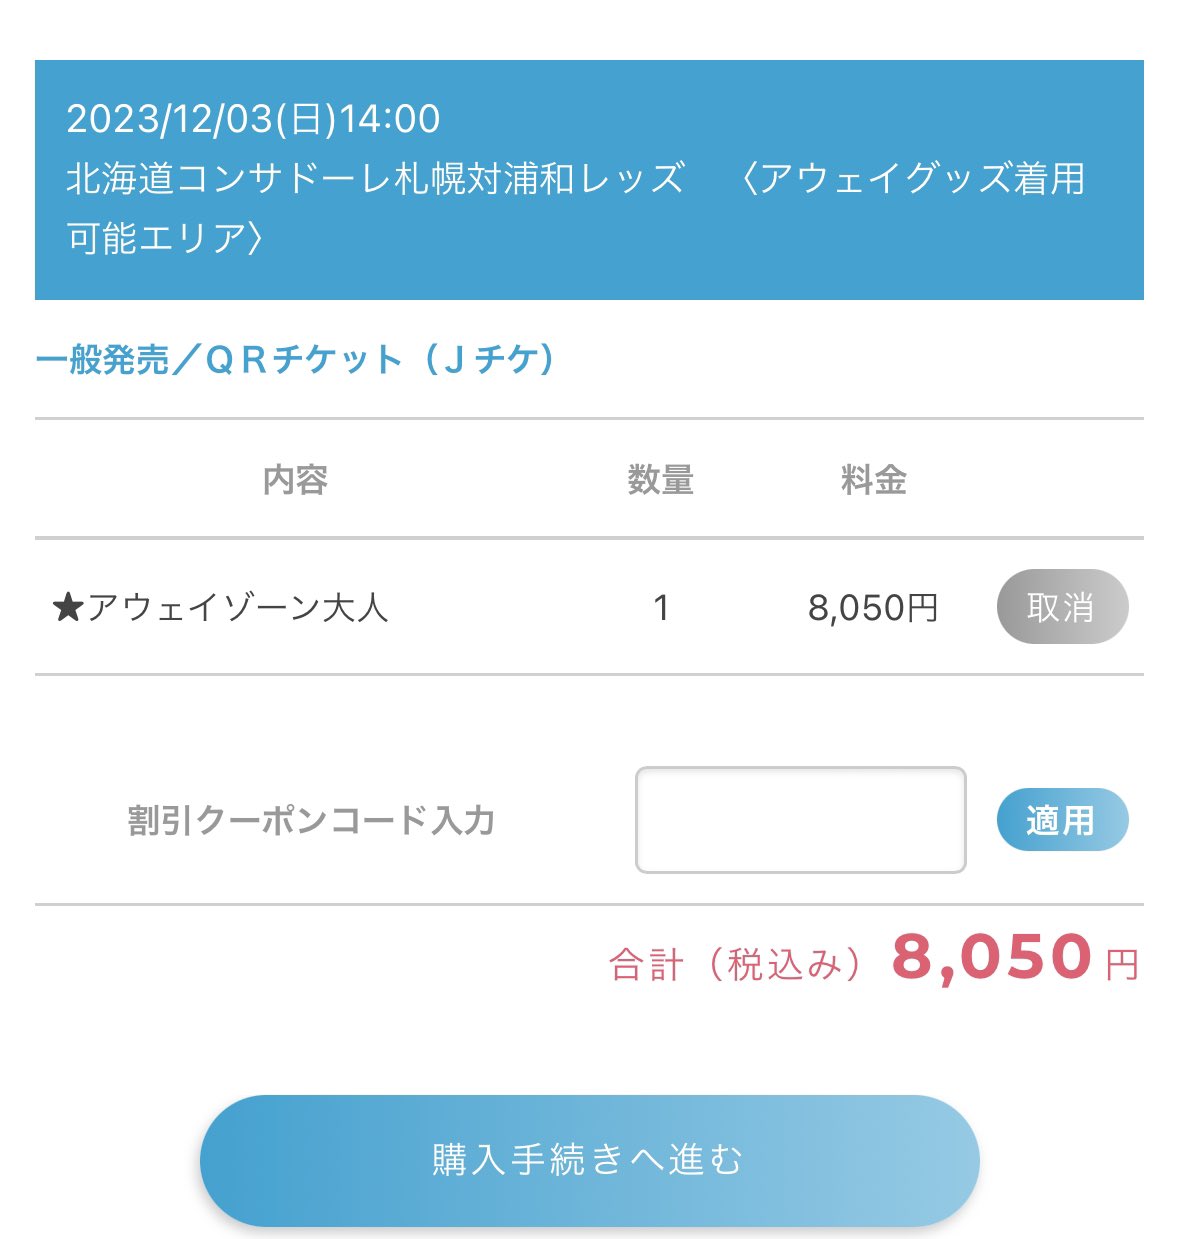1179x1239 pixels.
Task: Click the star icon beside アウェイゾーン大人
Action: 68,608
